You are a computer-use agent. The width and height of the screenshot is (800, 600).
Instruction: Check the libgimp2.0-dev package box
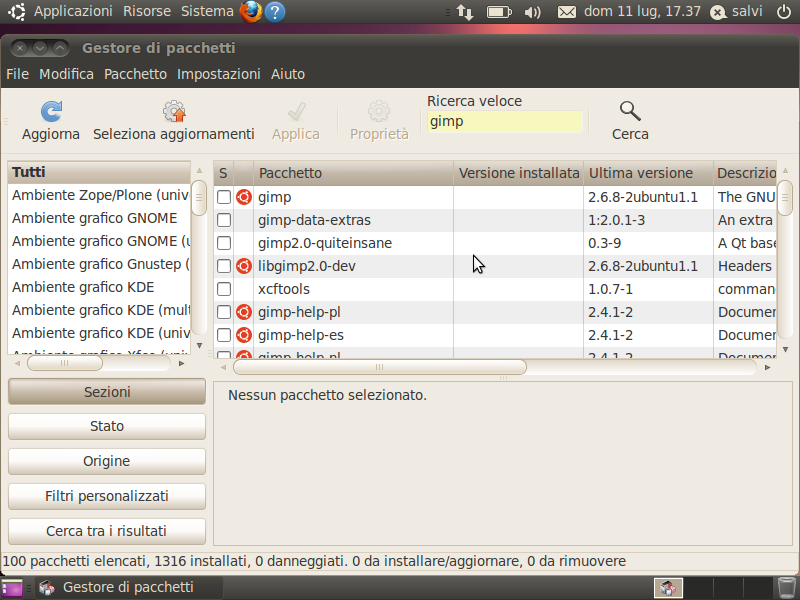coord(224,266)
